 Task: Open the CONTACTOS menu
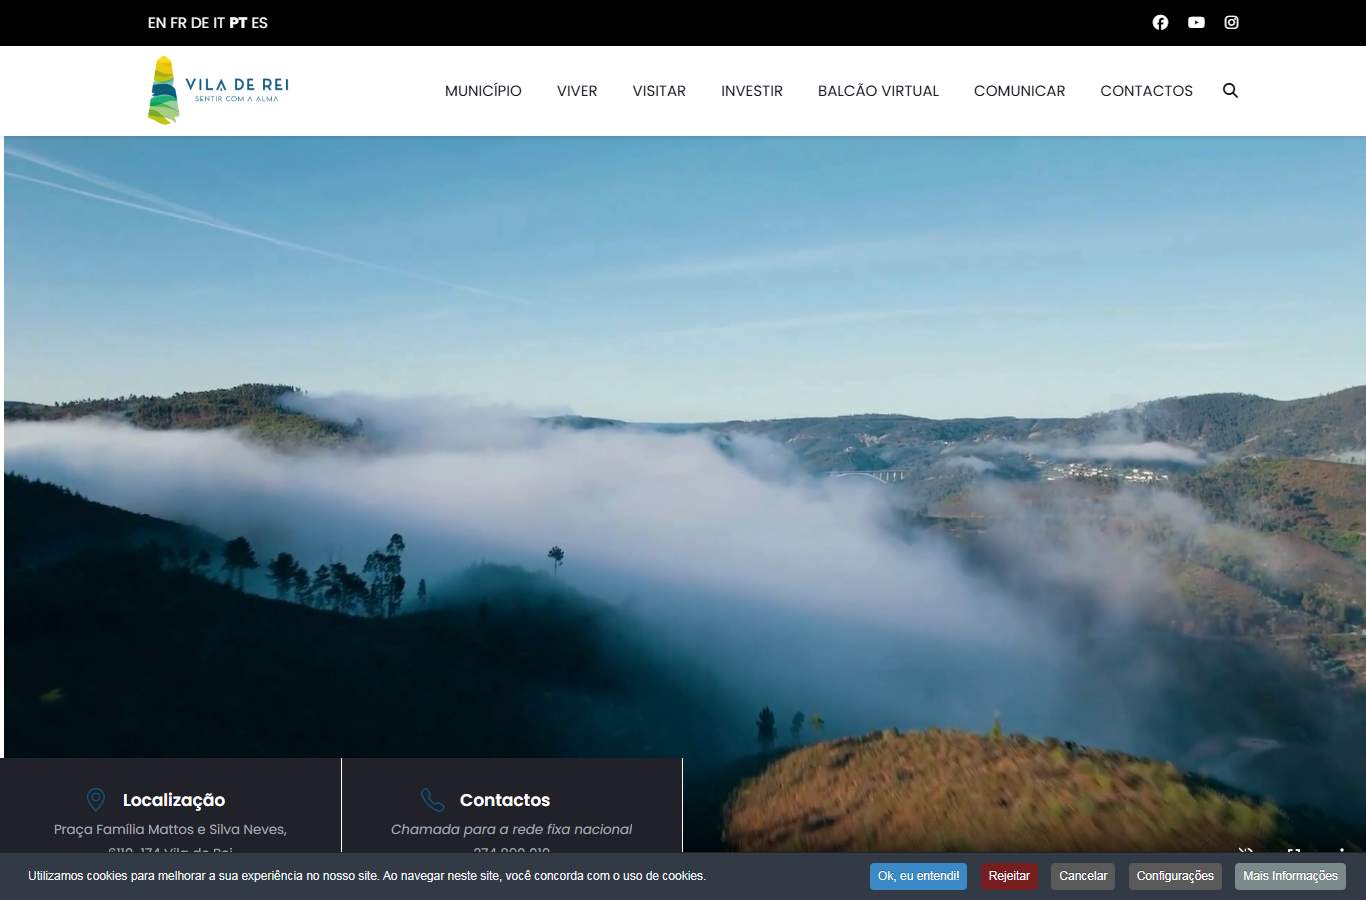tap(1146, 90)
